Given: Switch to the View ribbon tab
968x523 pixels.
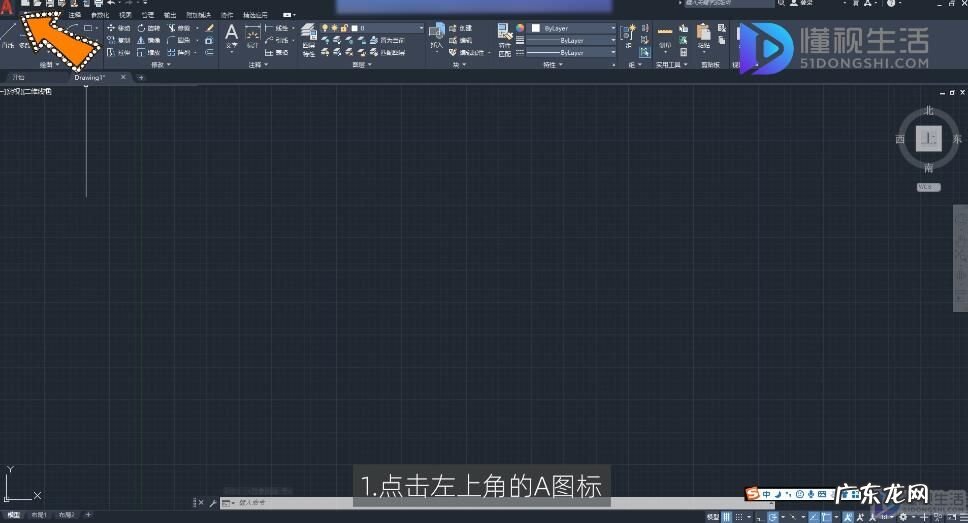Looking at the screenshot, I should [125, 15].
